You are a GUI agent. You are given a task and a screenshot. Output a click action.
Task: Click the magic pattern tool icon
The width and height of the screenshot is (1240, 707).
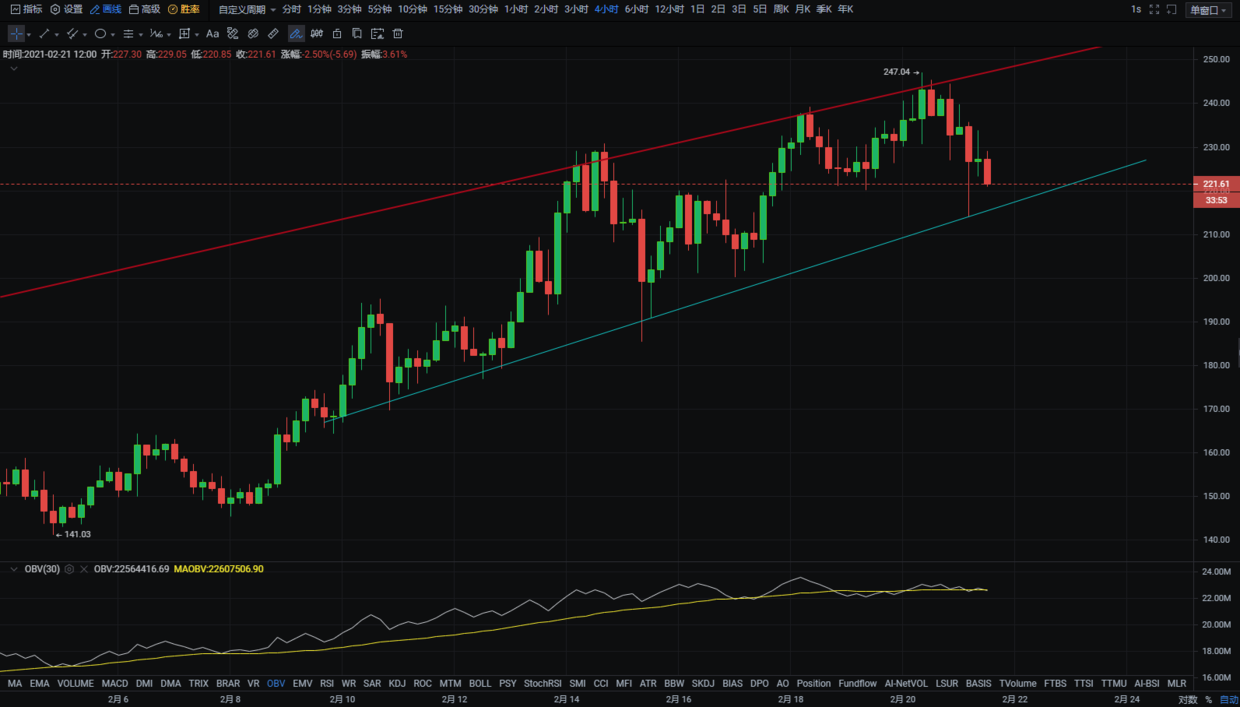point(233,33)
